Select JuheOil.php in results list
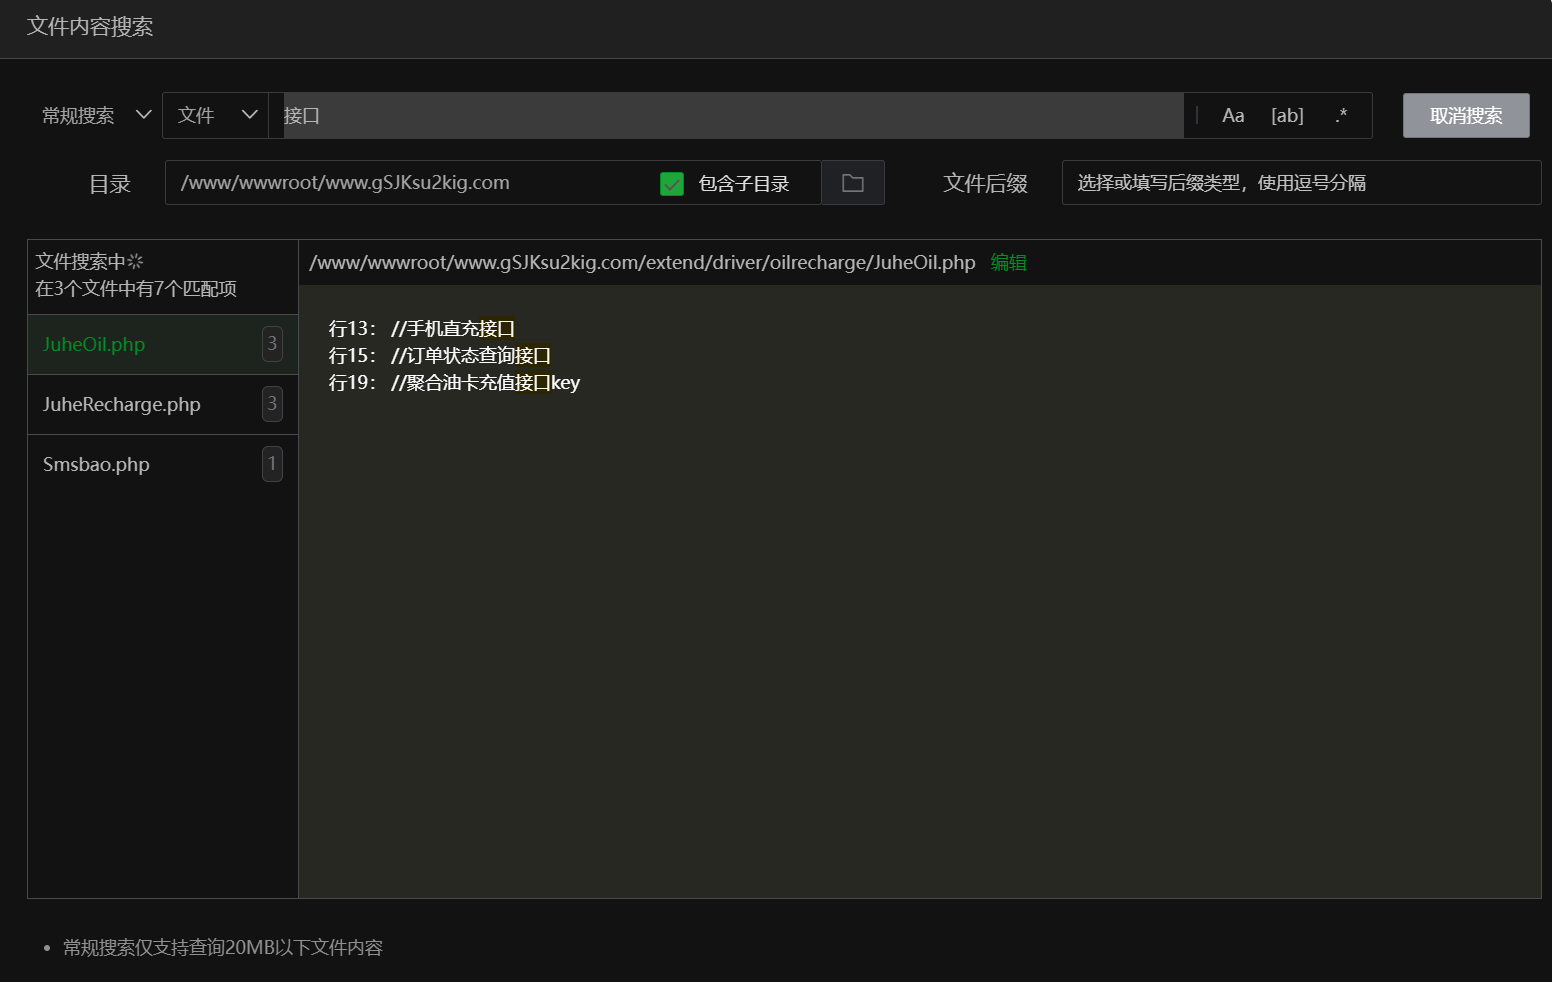Image resolution: width=1552 pixels, height=982 pixels. pyautogui.click(x=94, y=345)
